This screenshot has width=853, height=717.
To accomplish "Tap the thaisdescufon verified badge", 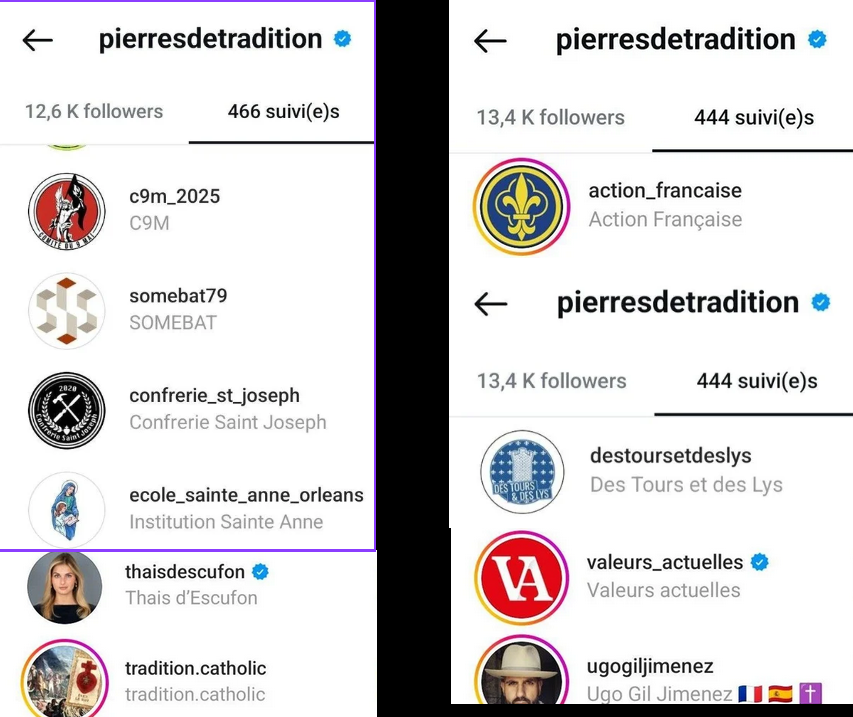I will pyautogui.click(x=261, y=572).
